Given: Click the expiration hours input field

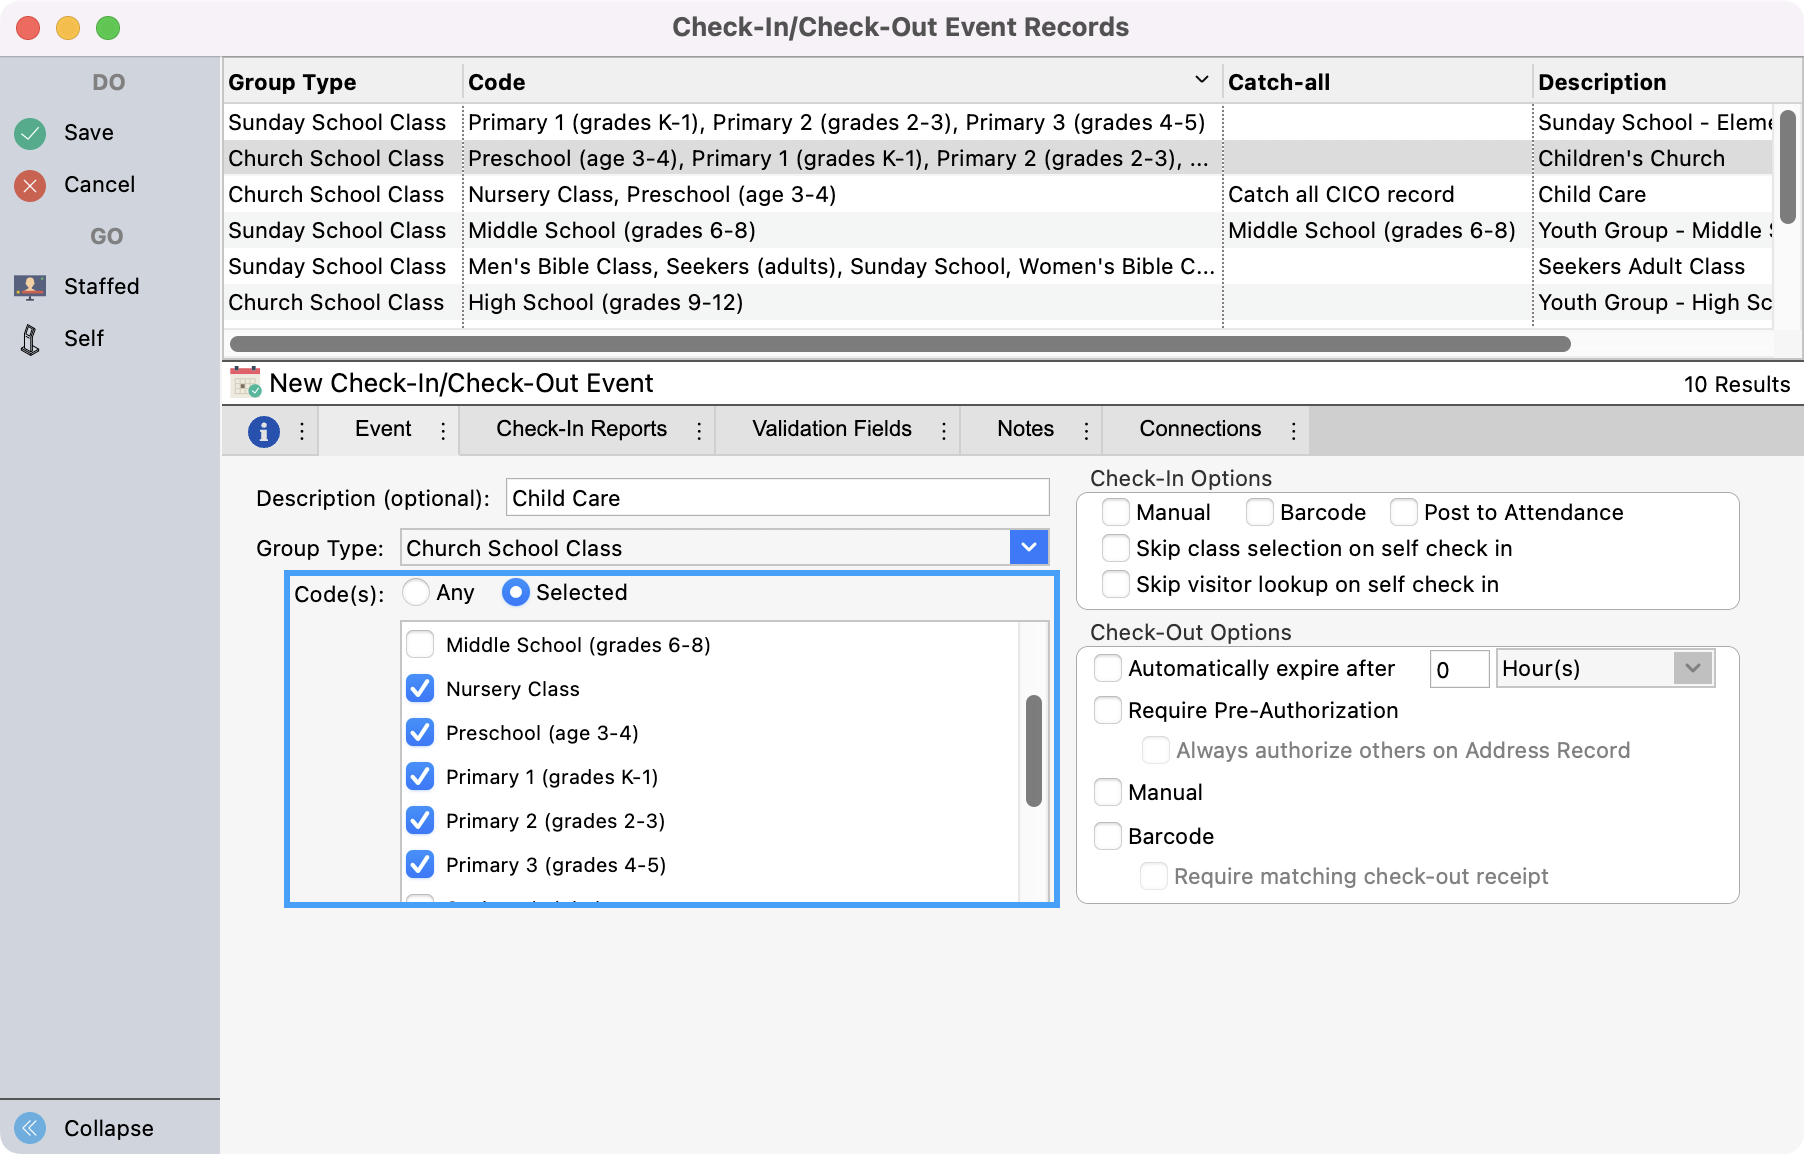Looking at the screenshot, I should [1458, 668].
